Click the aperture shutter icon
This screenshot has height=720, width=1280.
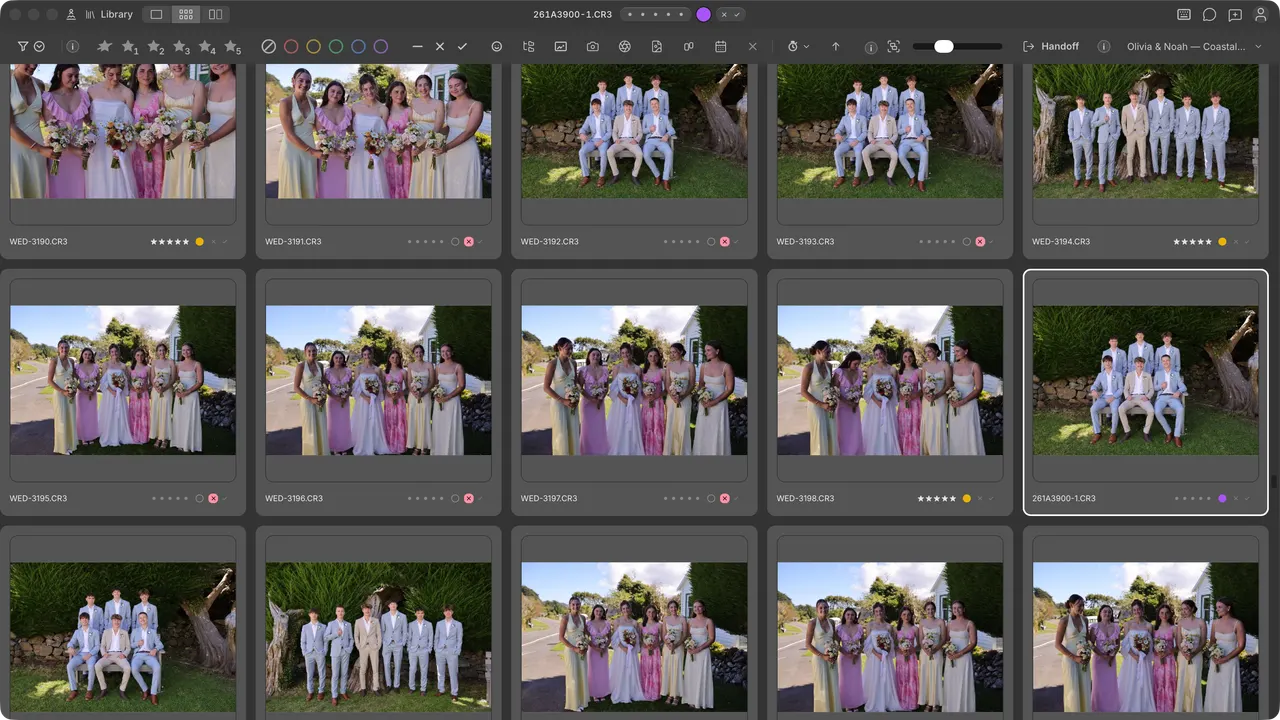click(x=625, y=47)
